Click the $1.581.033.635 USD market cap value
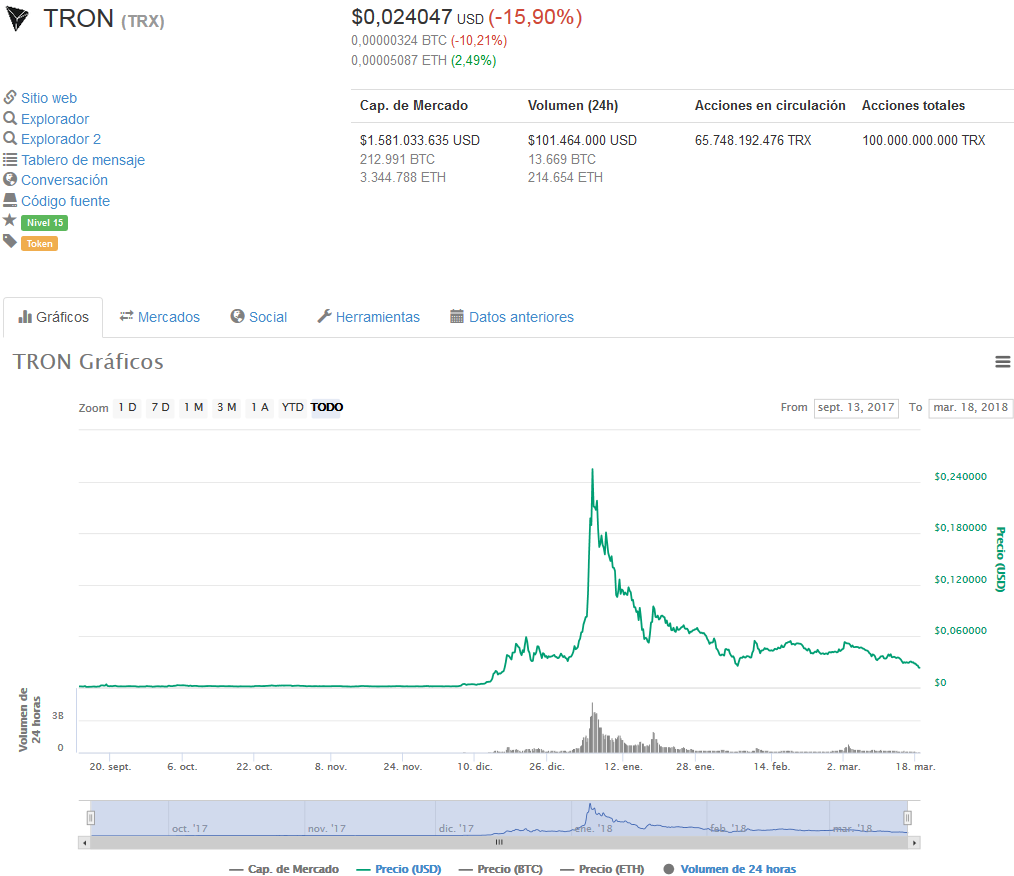 pos(420,140)
